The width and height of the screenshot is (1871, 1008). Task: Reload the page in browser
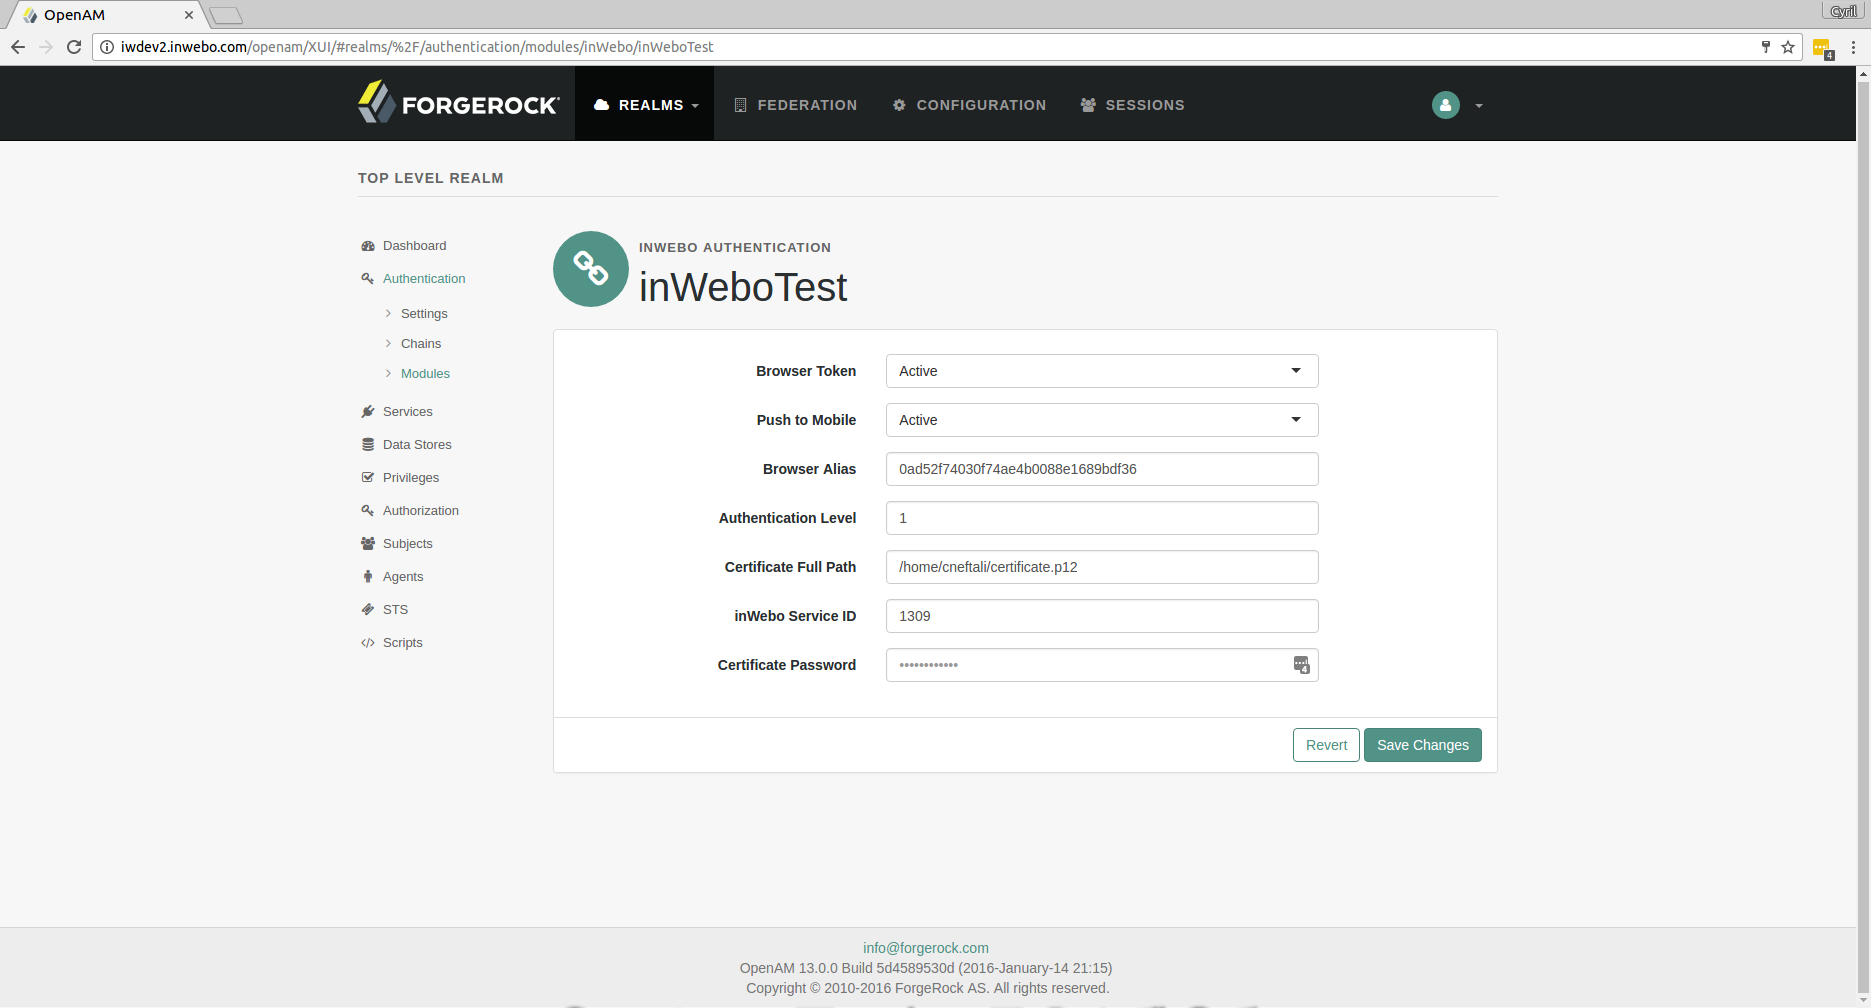click(x=74, y=47)
